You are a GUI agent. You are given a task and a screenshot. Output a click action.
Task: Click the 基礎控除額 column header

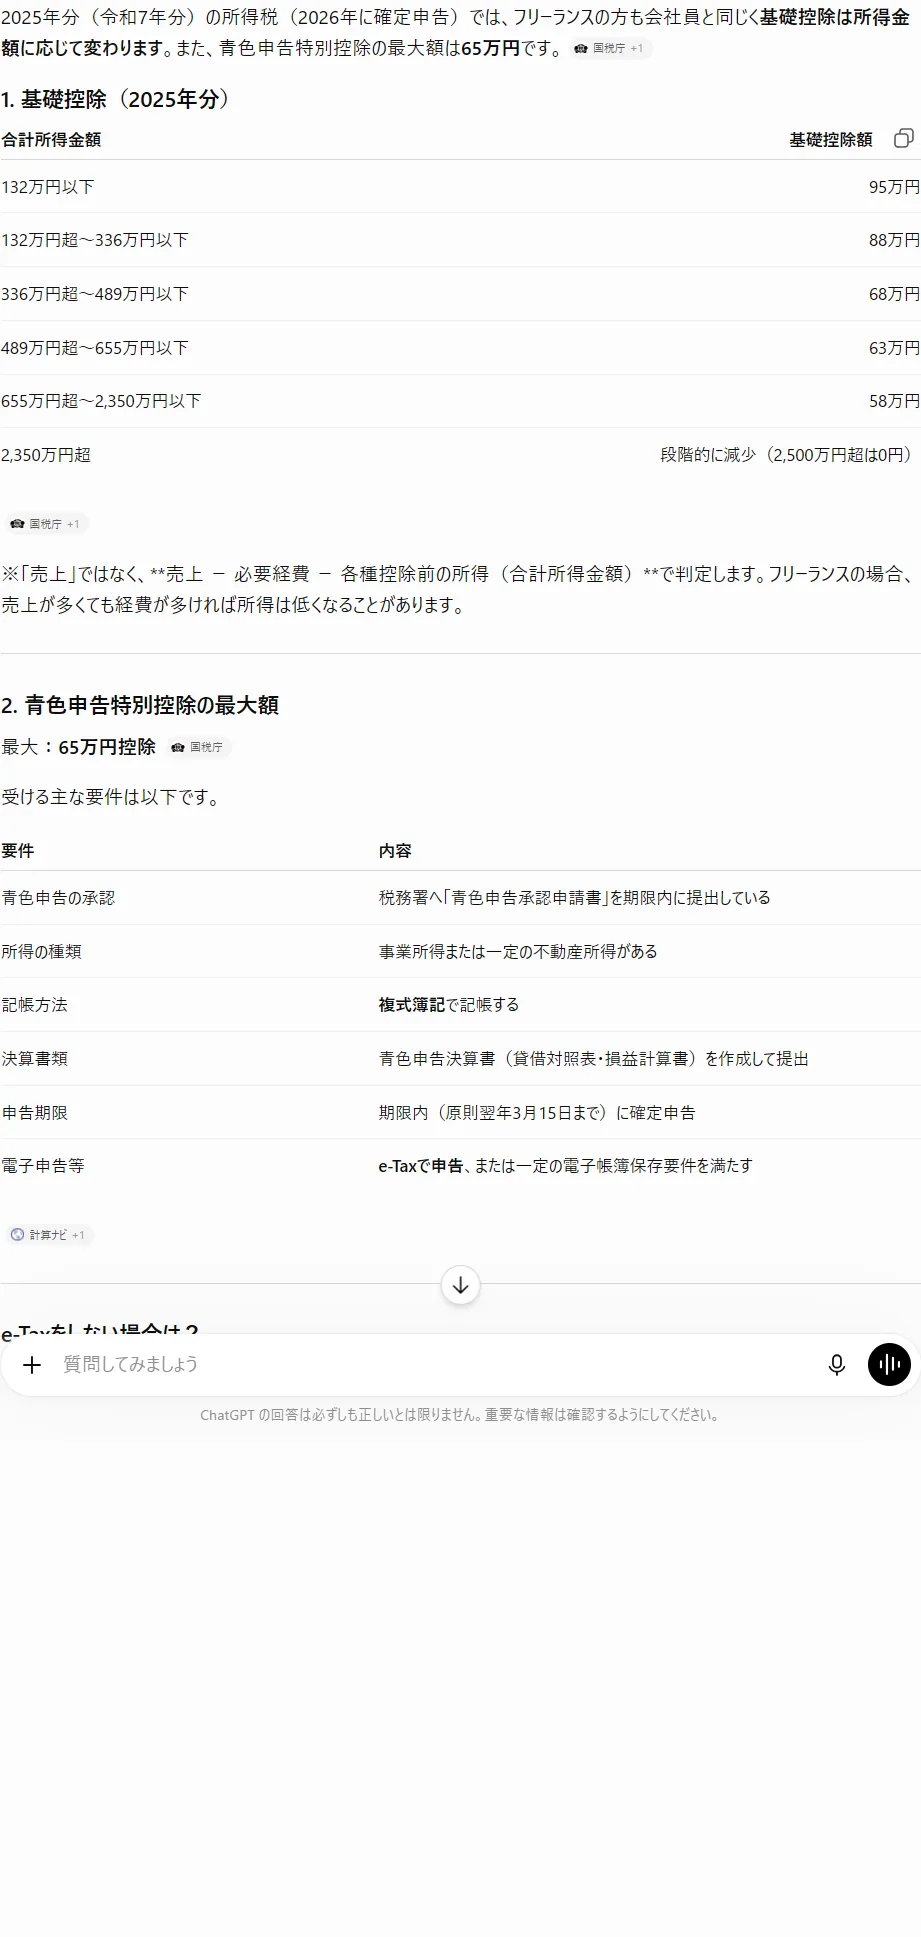831,140
